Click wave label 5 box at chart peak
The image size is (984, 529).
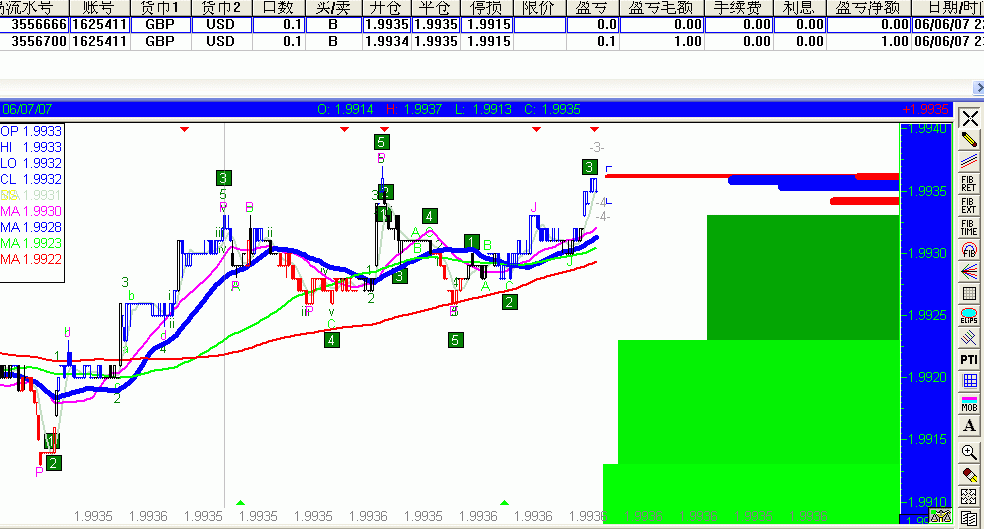pyautogui.click(x=381, y=142)
